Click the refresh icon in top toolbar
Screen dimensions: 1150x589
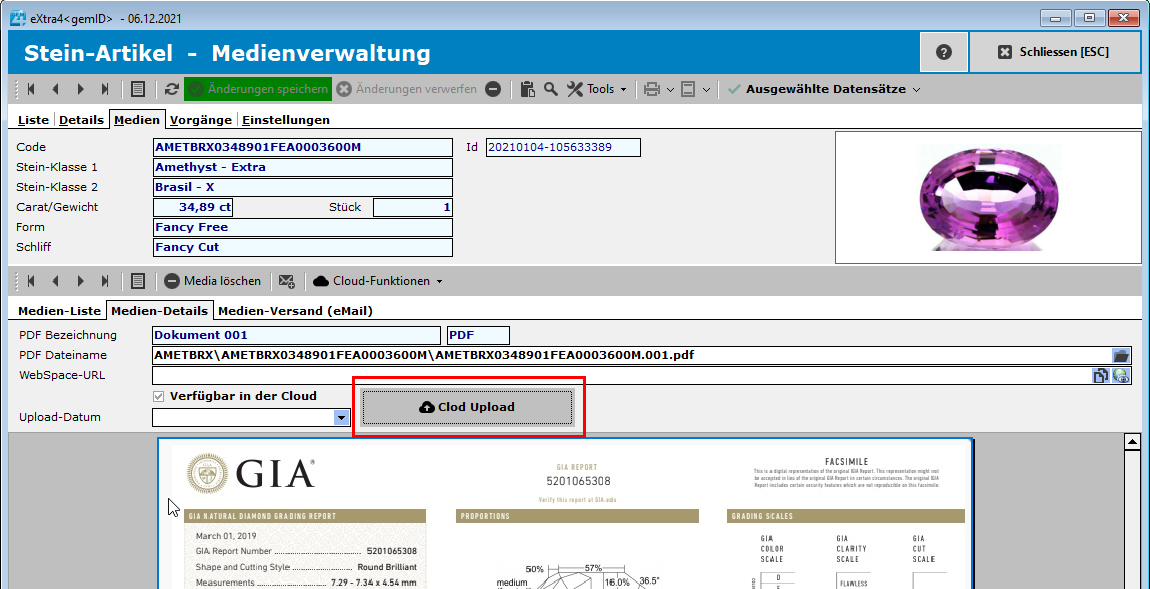(x=172, y=89)
